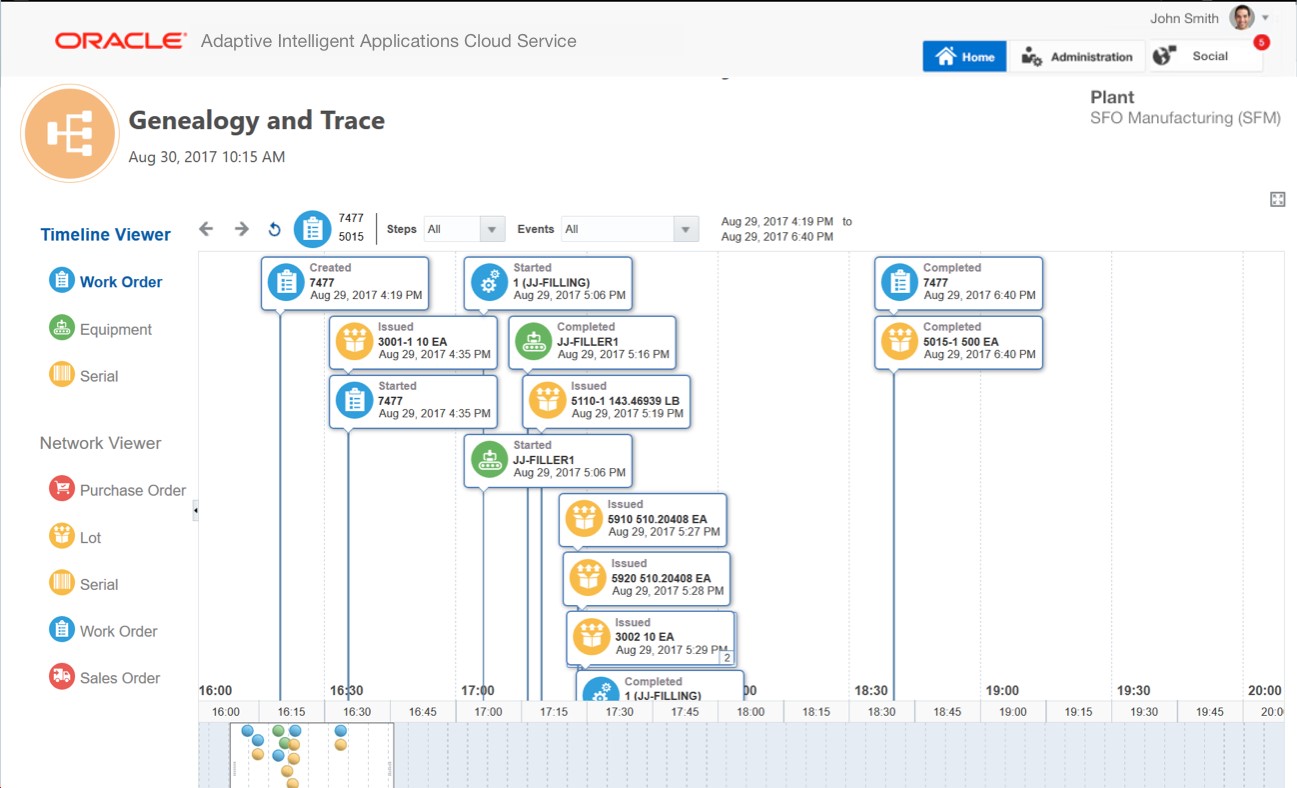The image size is (1297, 788).
Task: Collapse the left panel with the side arrow
Action: pos(195,510)
